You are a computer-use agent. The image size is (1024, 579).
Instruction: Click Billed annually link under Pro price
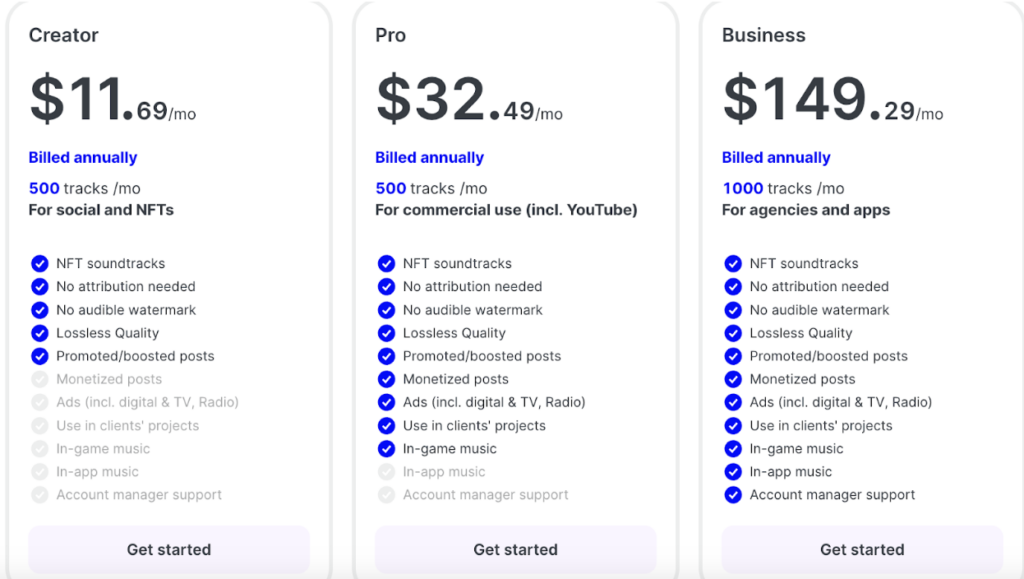click(430, 157)
